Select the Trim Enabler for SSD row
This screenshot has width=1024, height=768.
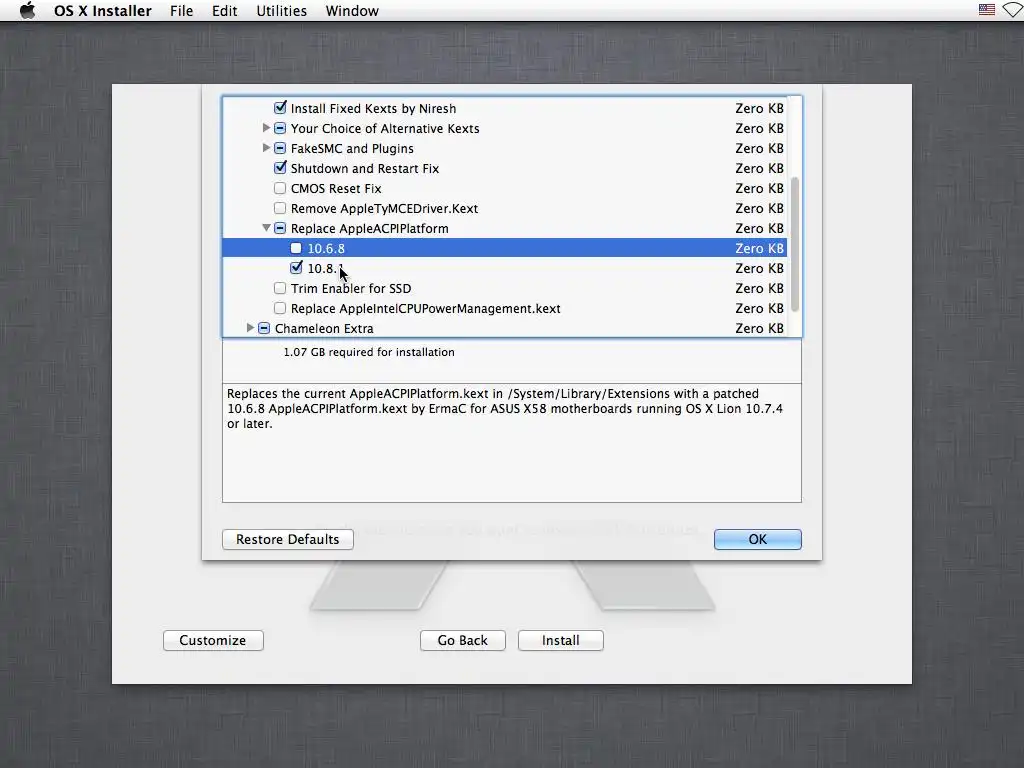coord(504,288)
